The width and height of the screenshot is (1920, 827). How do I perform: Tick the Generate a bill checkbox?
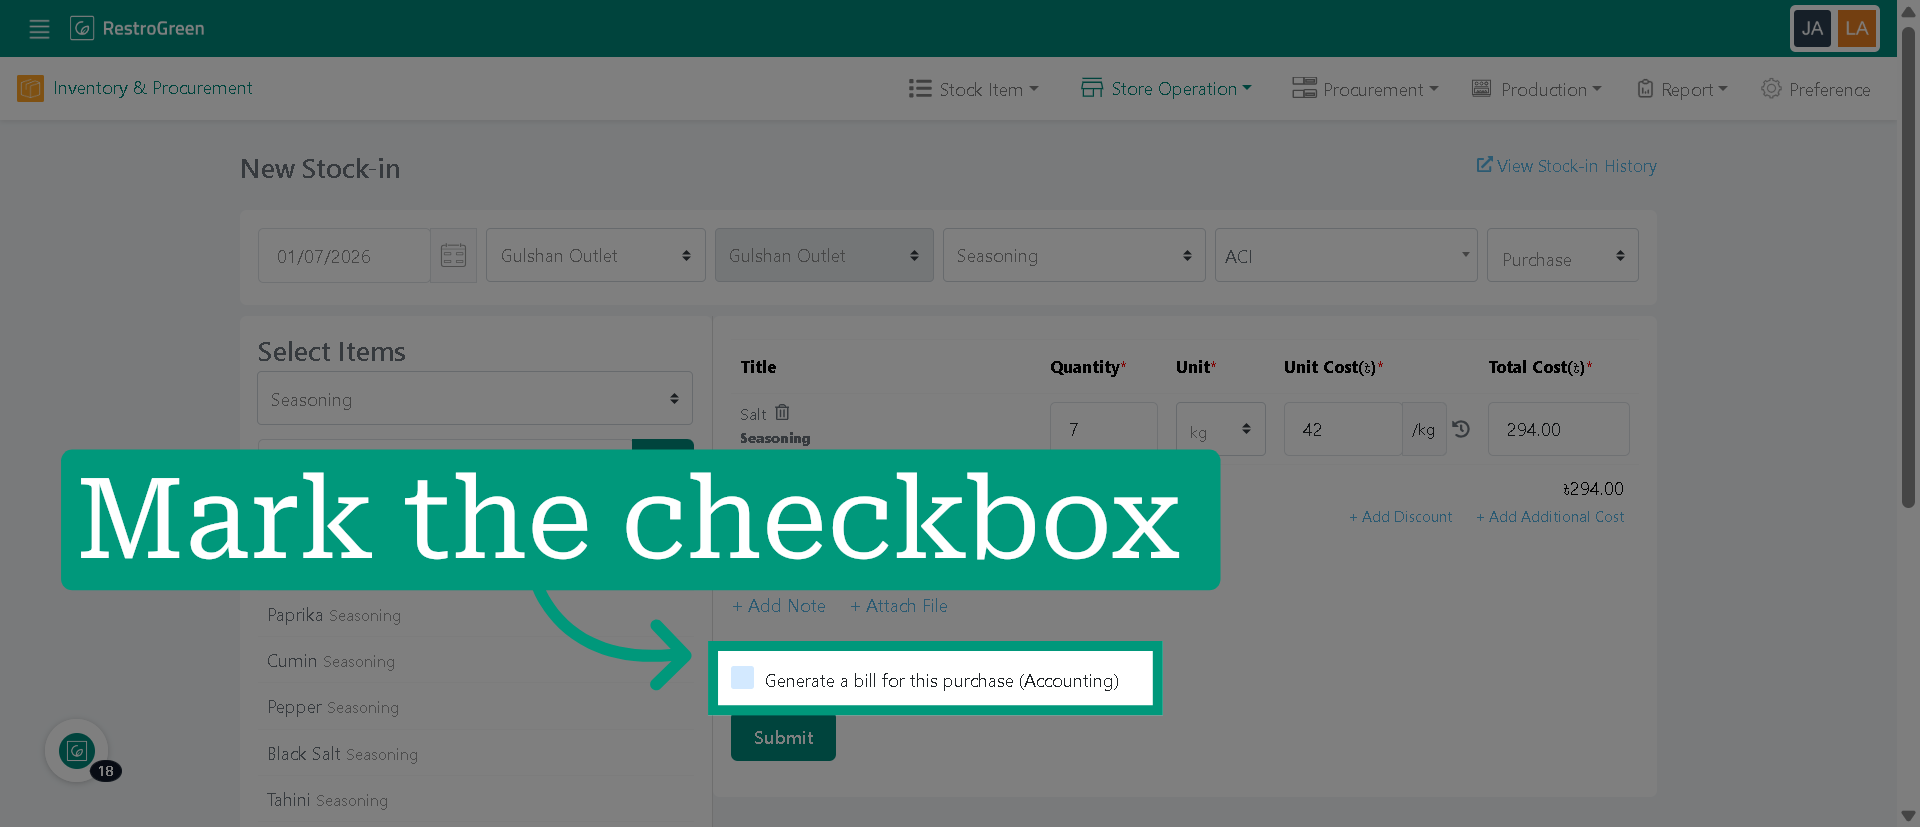tap(742, 678)
